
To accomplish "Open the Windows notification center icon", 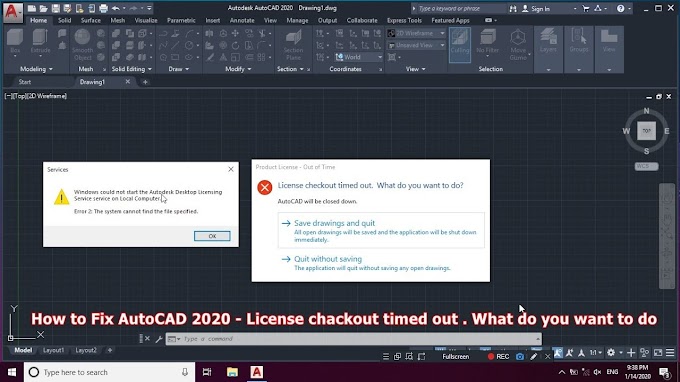I will 664,372.
